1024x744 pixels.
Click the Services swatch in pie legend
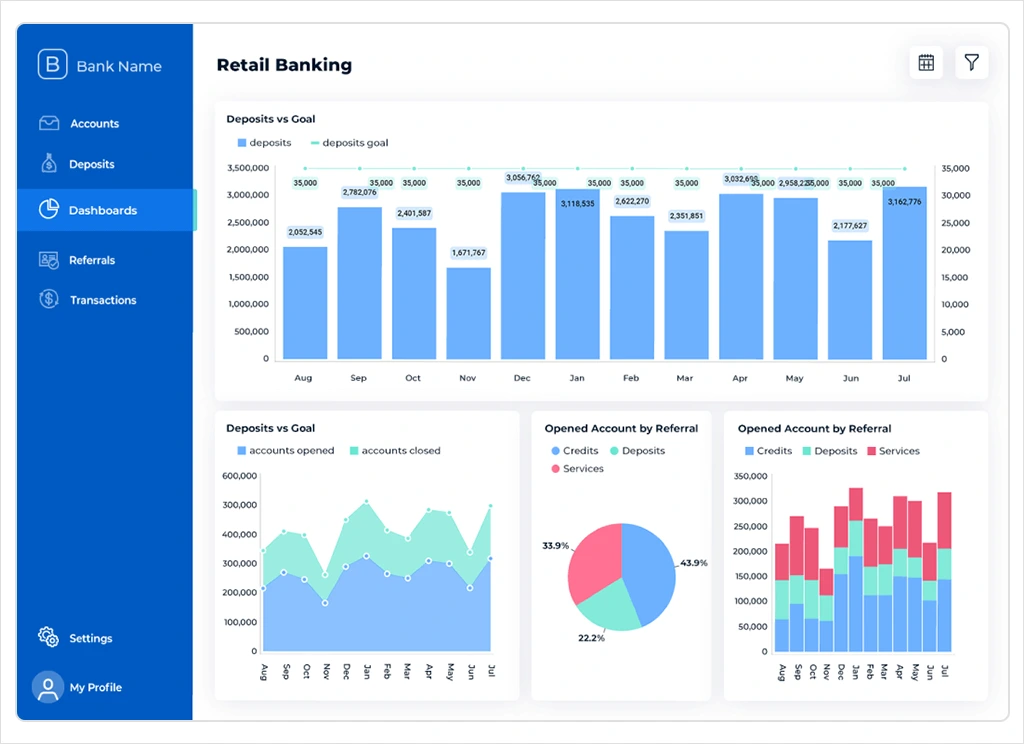[x=554, y=469]
